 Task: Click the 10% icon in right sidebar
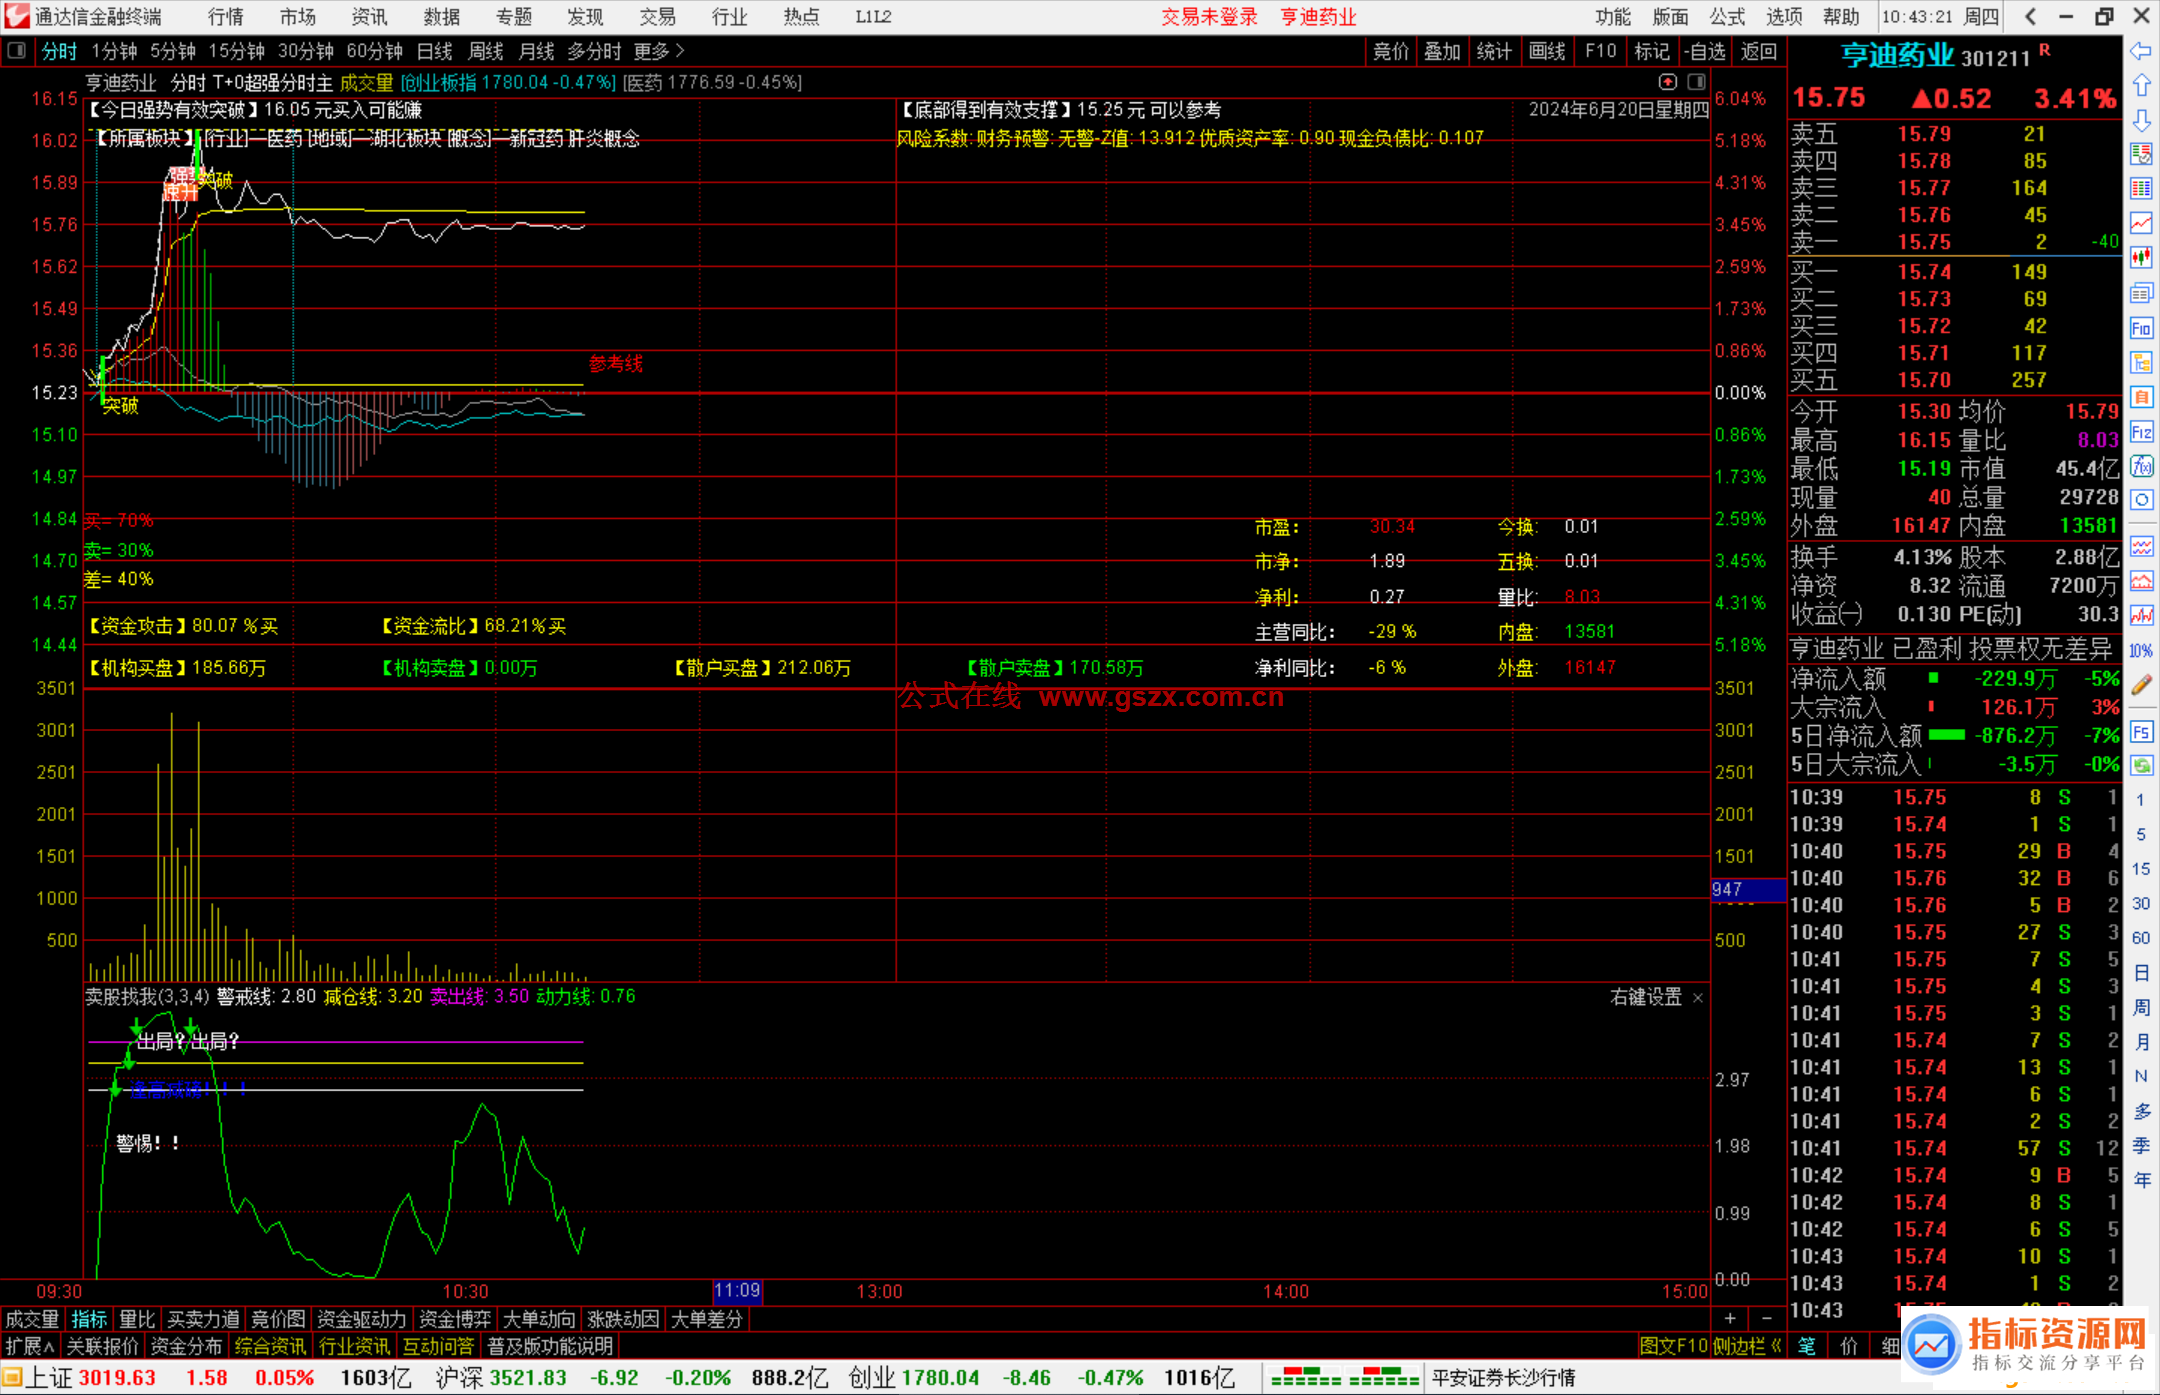(x=2141, y=651)
